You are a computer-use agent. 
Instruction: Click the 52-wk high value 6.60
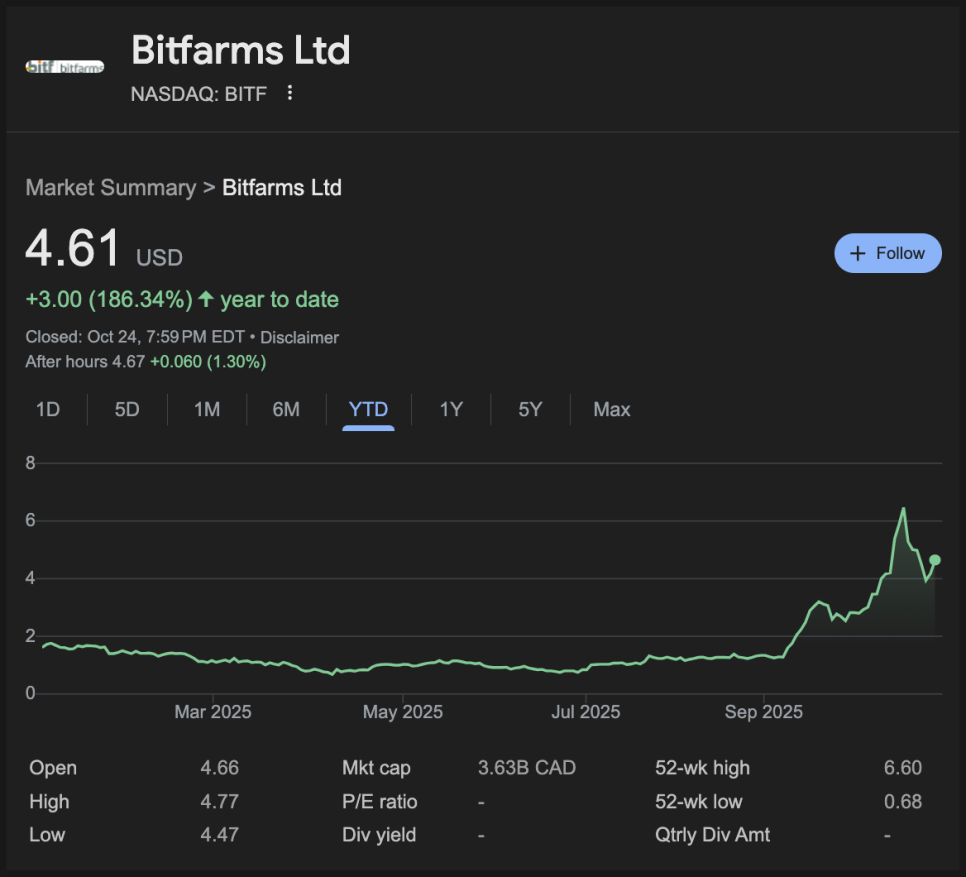[x=903, y=768]
